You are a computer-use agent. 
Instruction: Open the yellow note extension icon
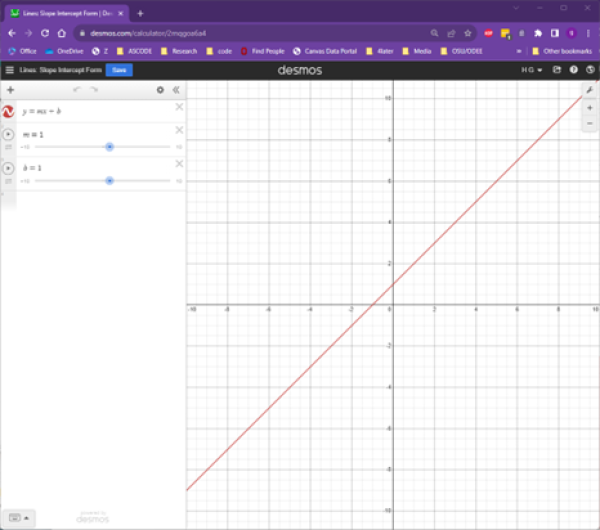(505, 34)
